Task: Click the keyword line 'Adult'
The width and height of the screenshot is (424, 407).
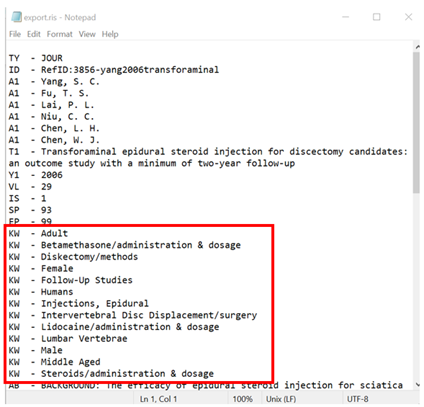Action: [38, 233]
